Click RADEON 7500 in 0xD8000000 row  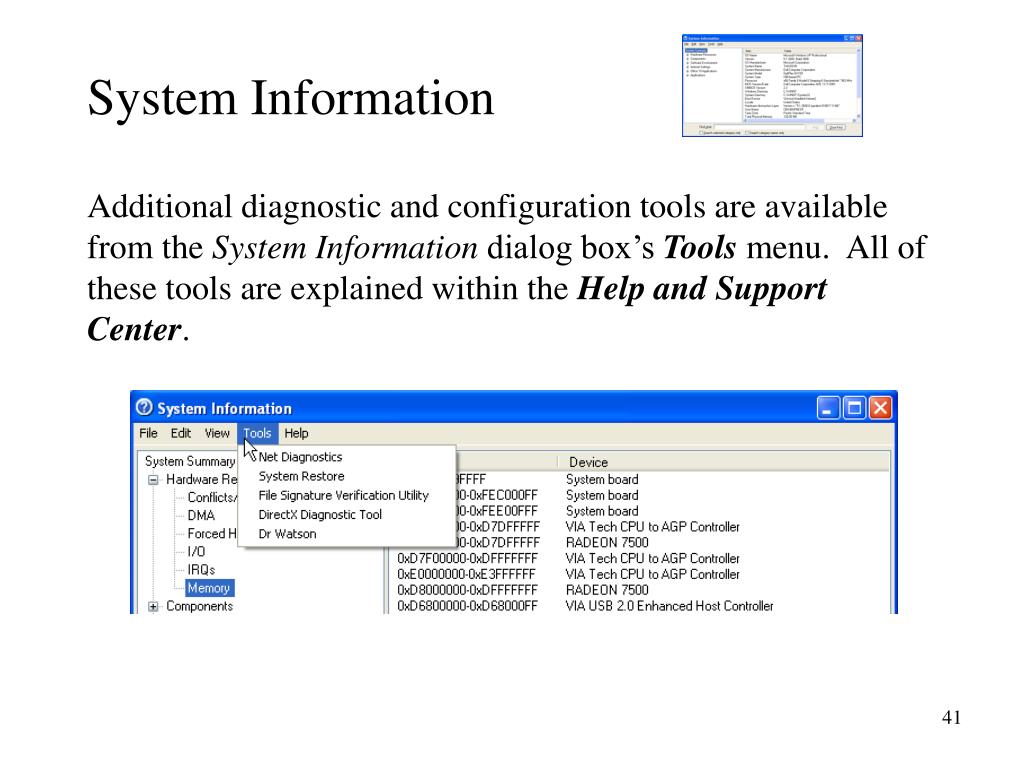pyautogui.click(x=607, y=590)
